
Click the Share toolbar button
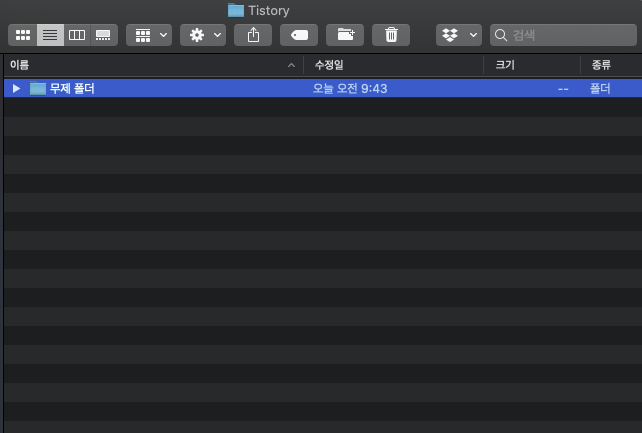click(253, 35)
